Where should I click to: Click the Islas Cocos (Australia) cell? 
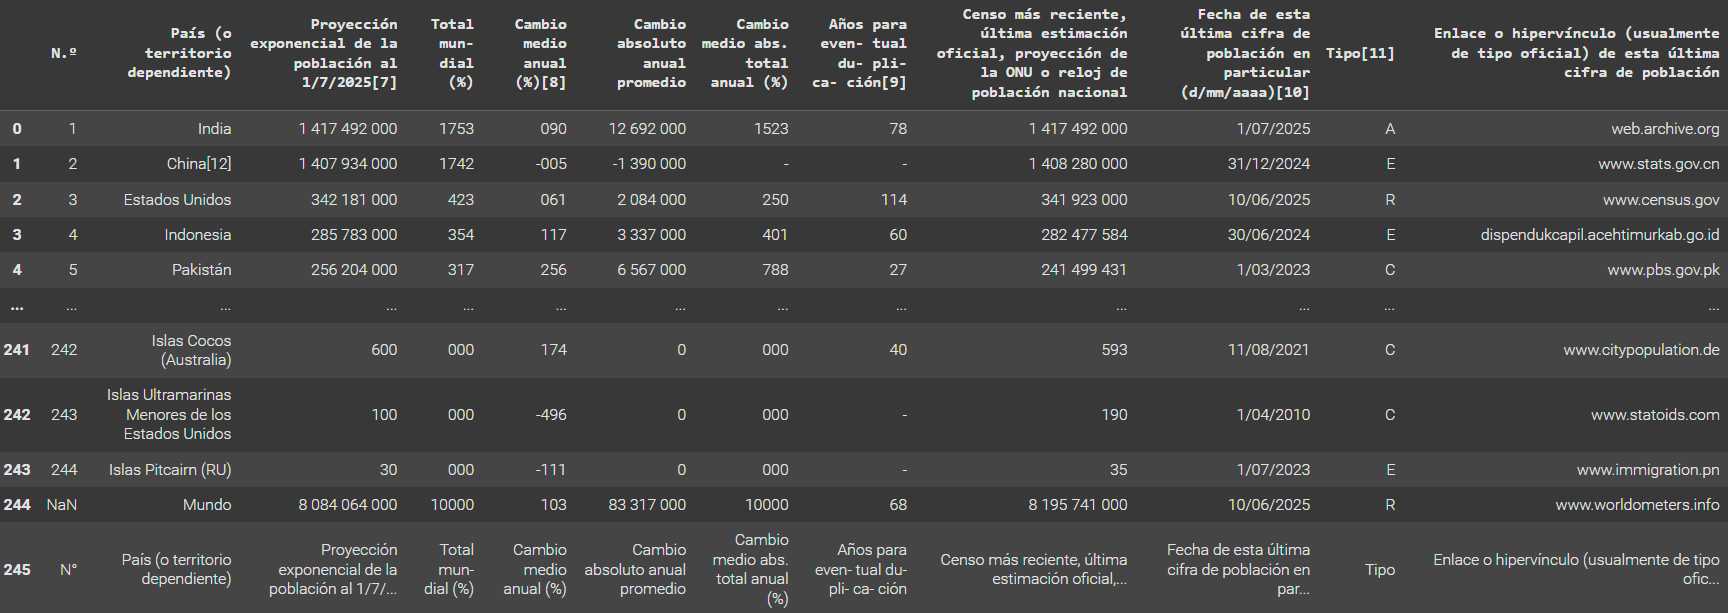[190, 350]
